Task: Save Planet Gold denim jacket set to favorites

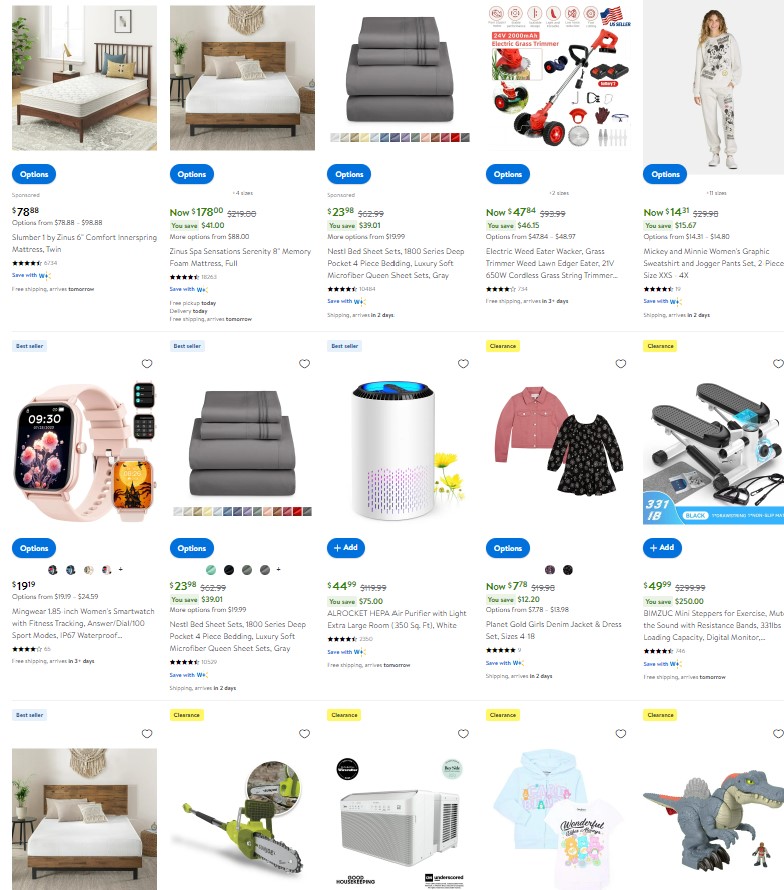Action: pyautogui.click(x=621, y=364)
